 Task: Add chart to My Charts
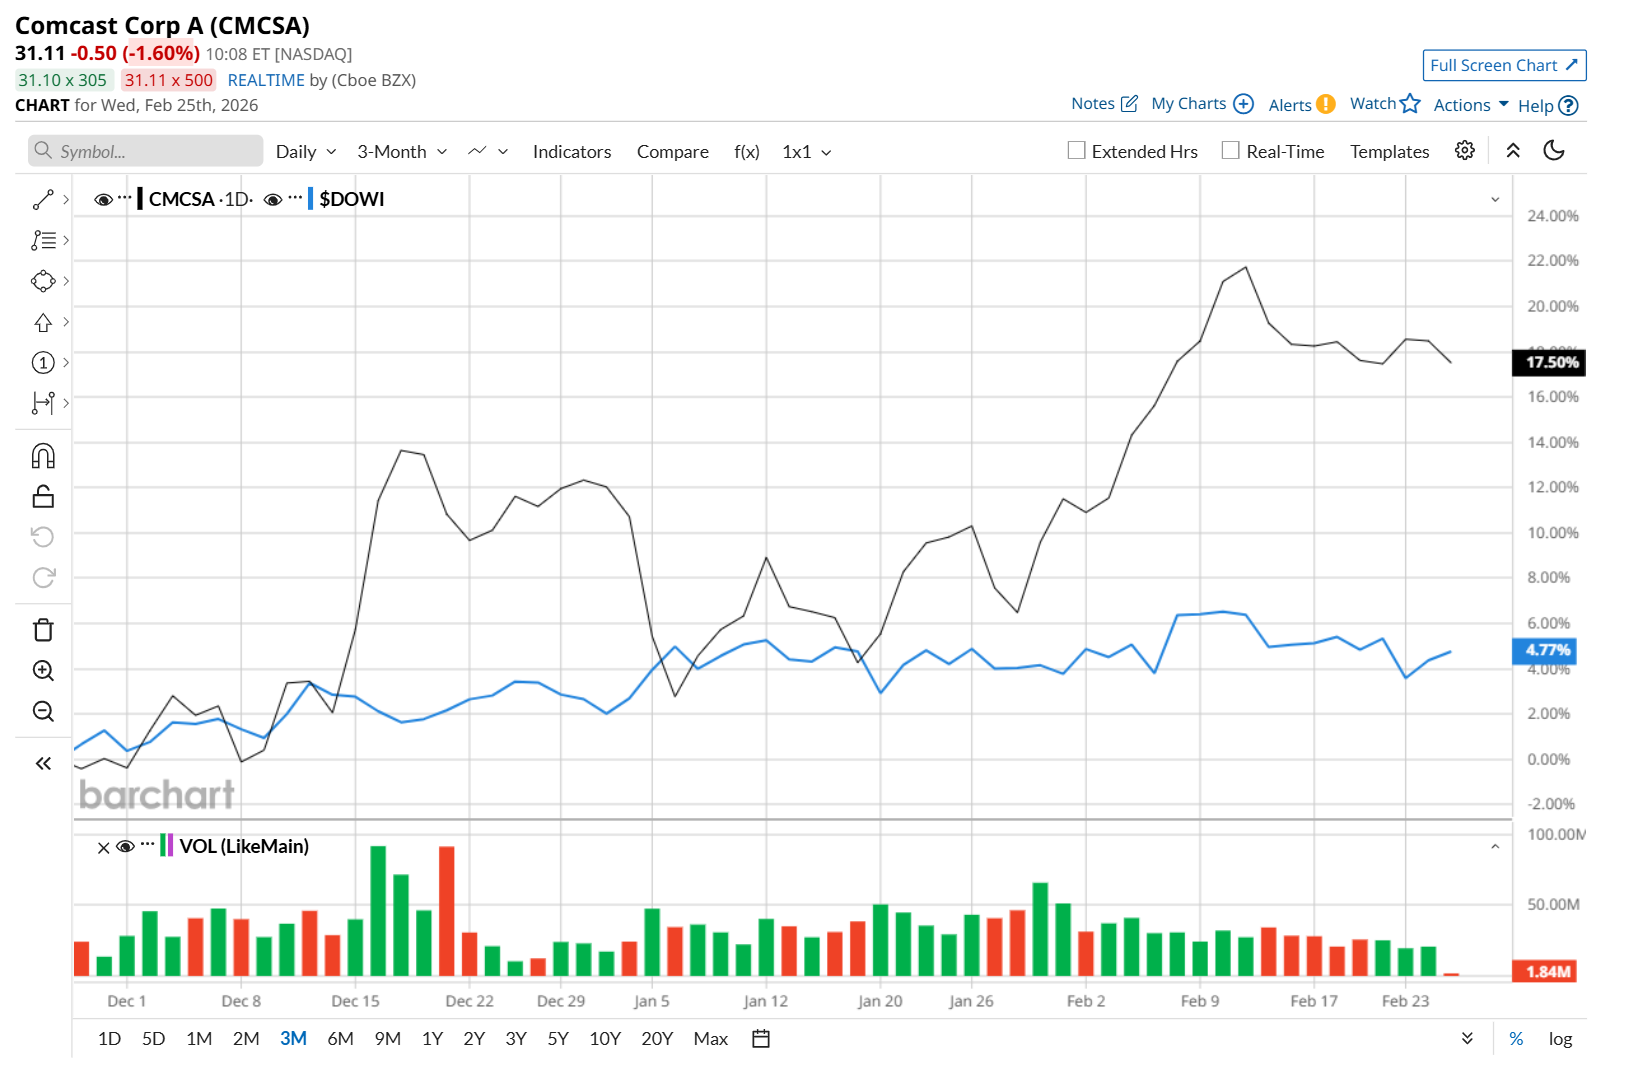click(1243, 103)
